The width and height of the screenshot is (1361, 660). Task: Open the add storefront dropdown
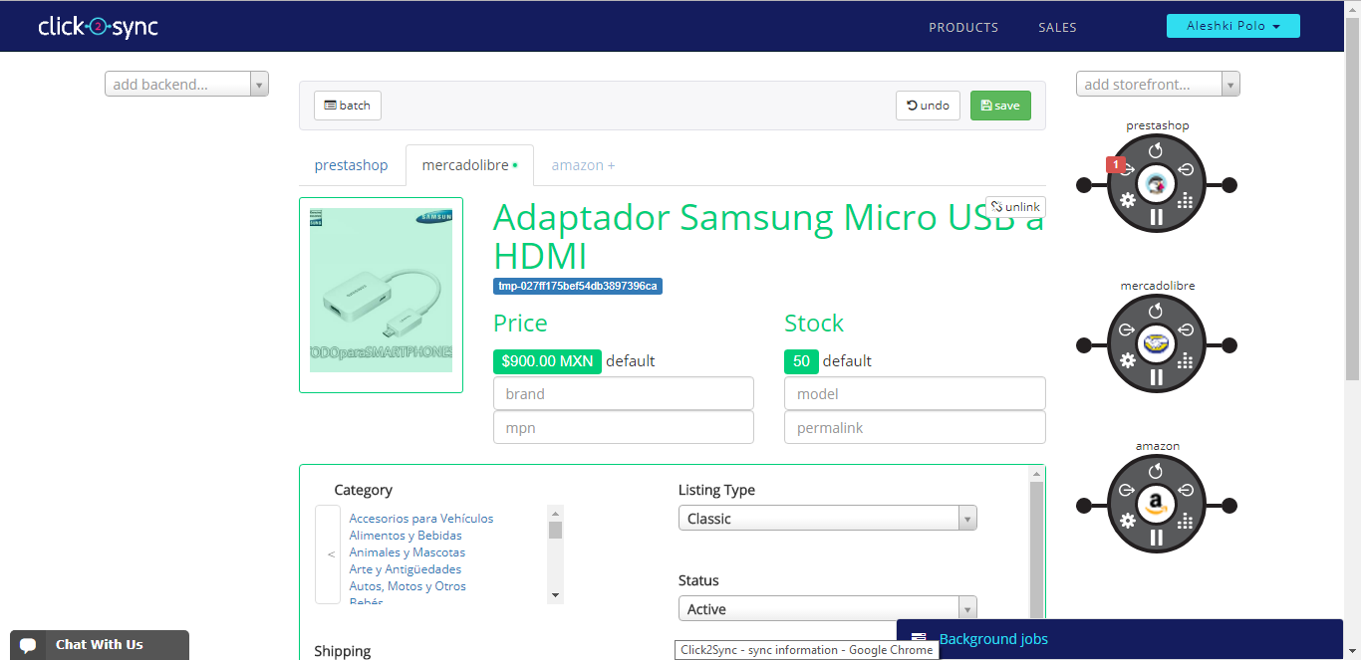pos(1158,84)
